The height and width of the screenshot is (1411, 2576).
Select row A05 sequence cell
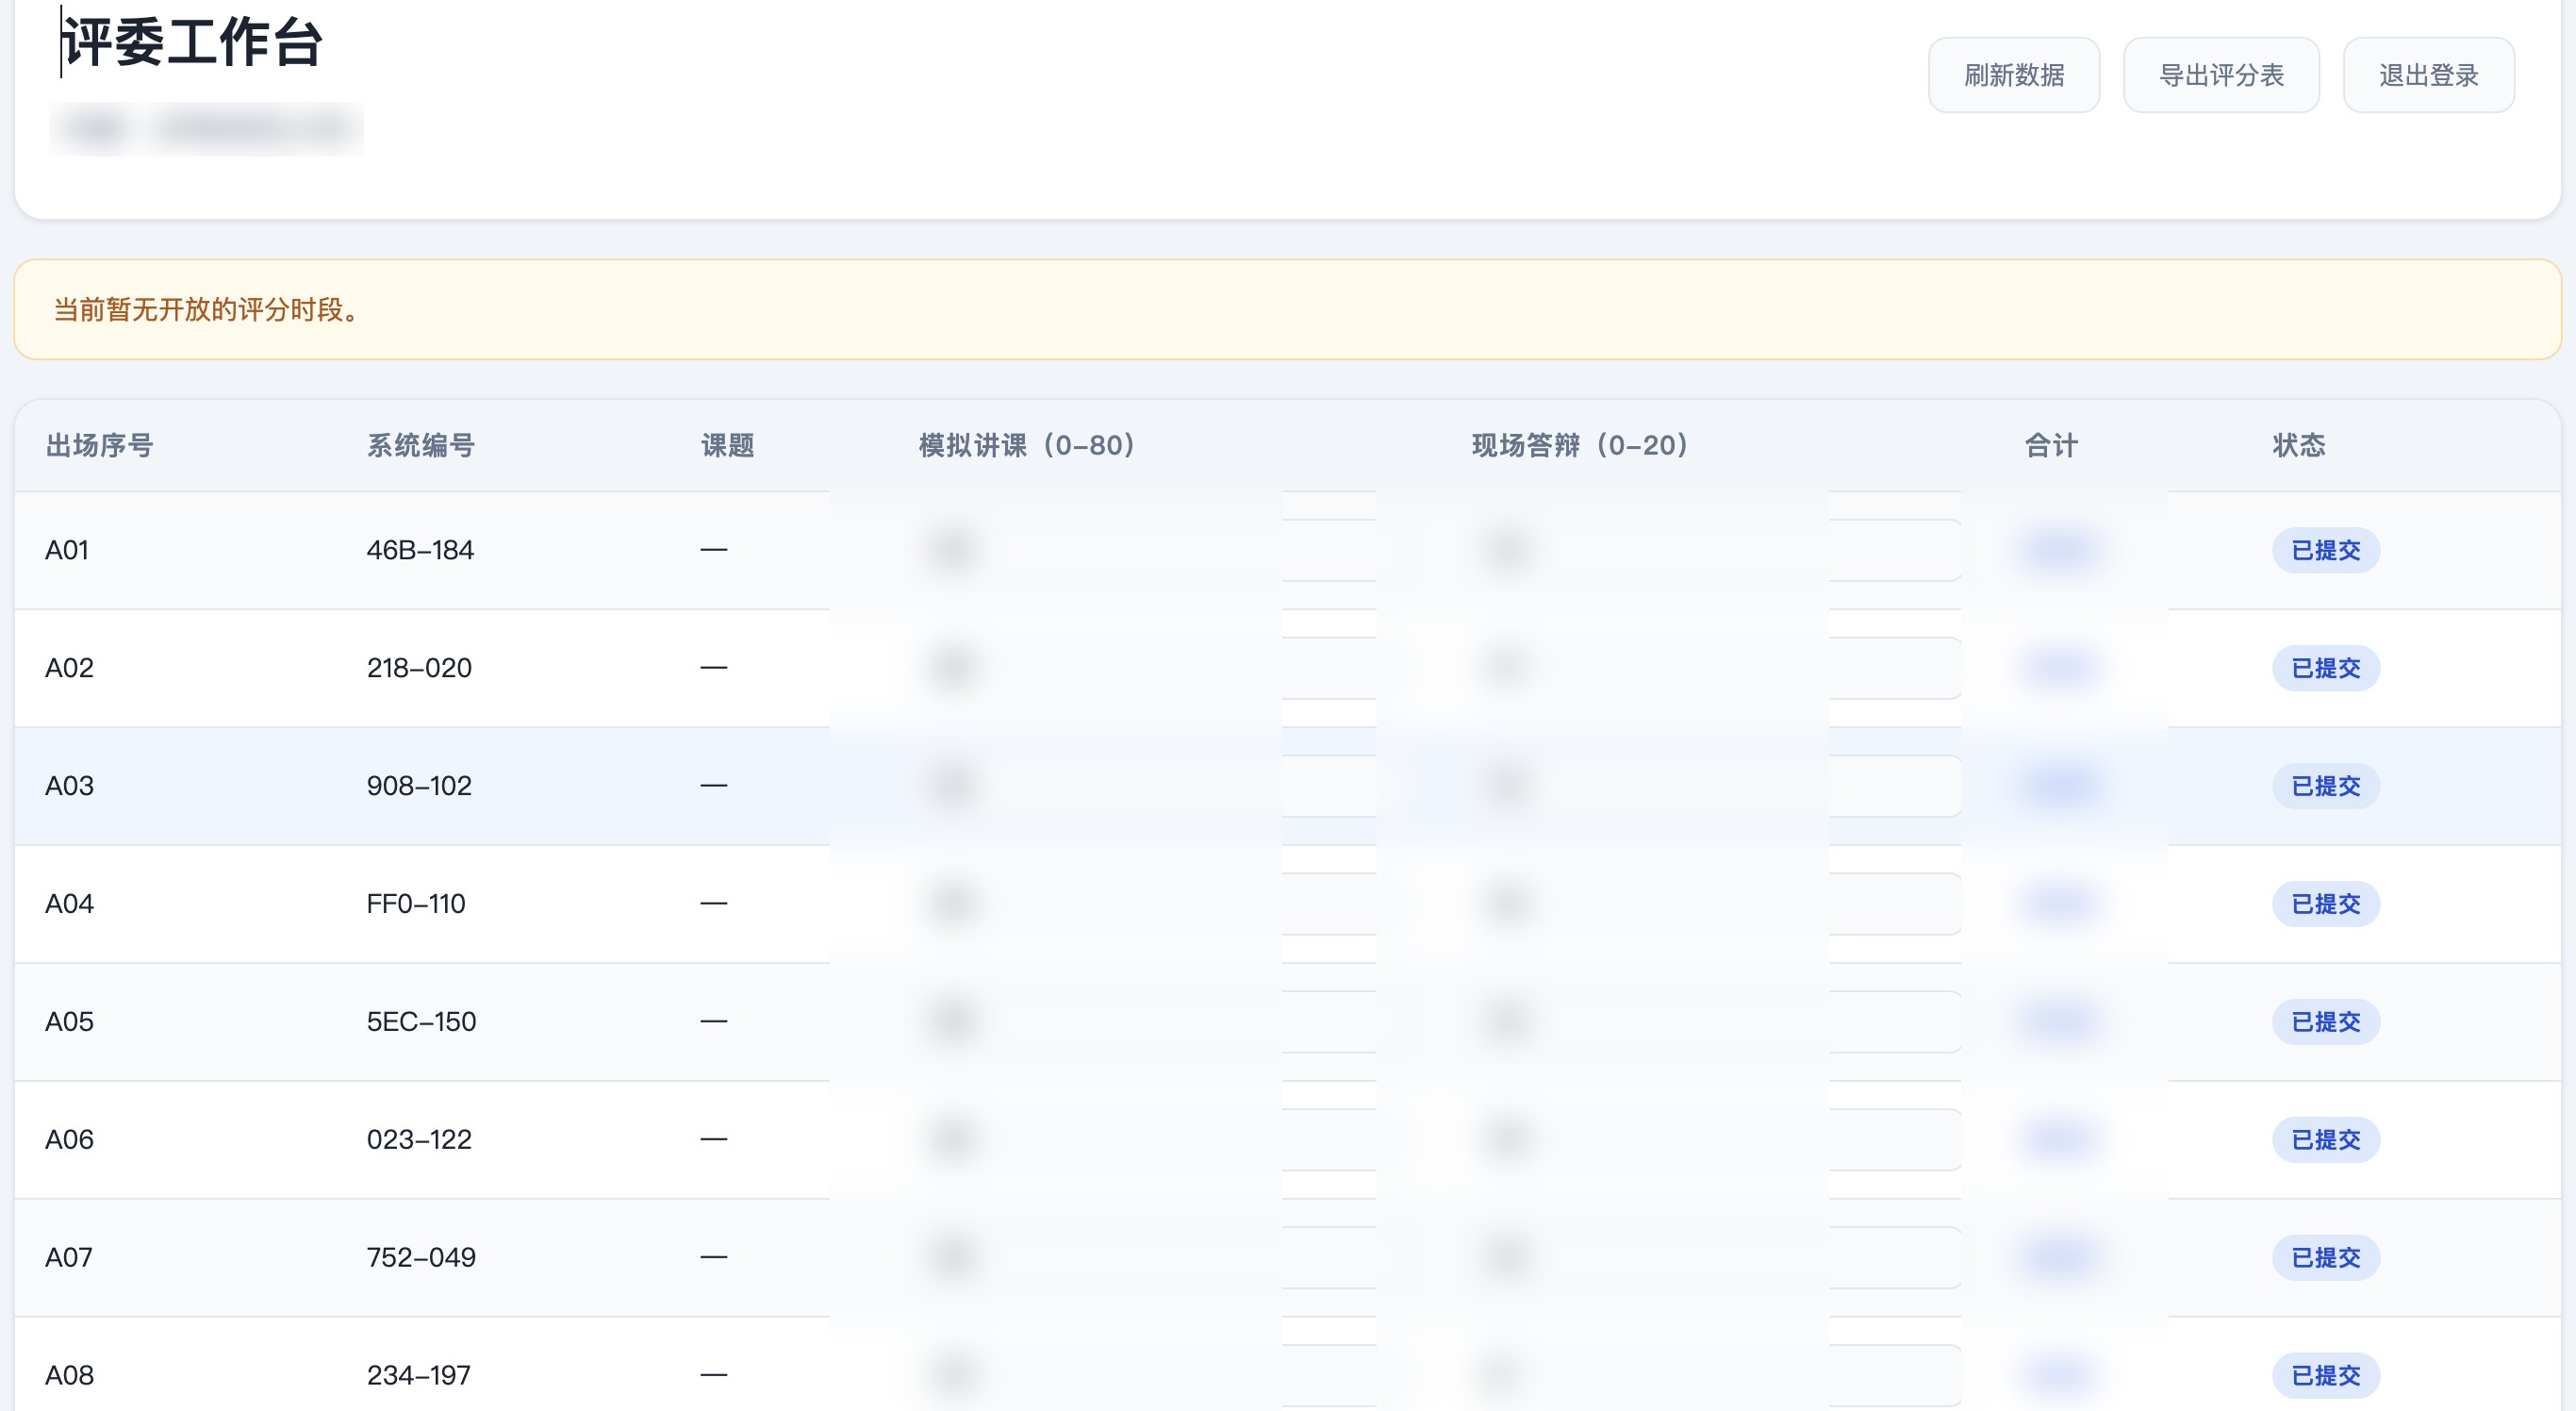69,1022
